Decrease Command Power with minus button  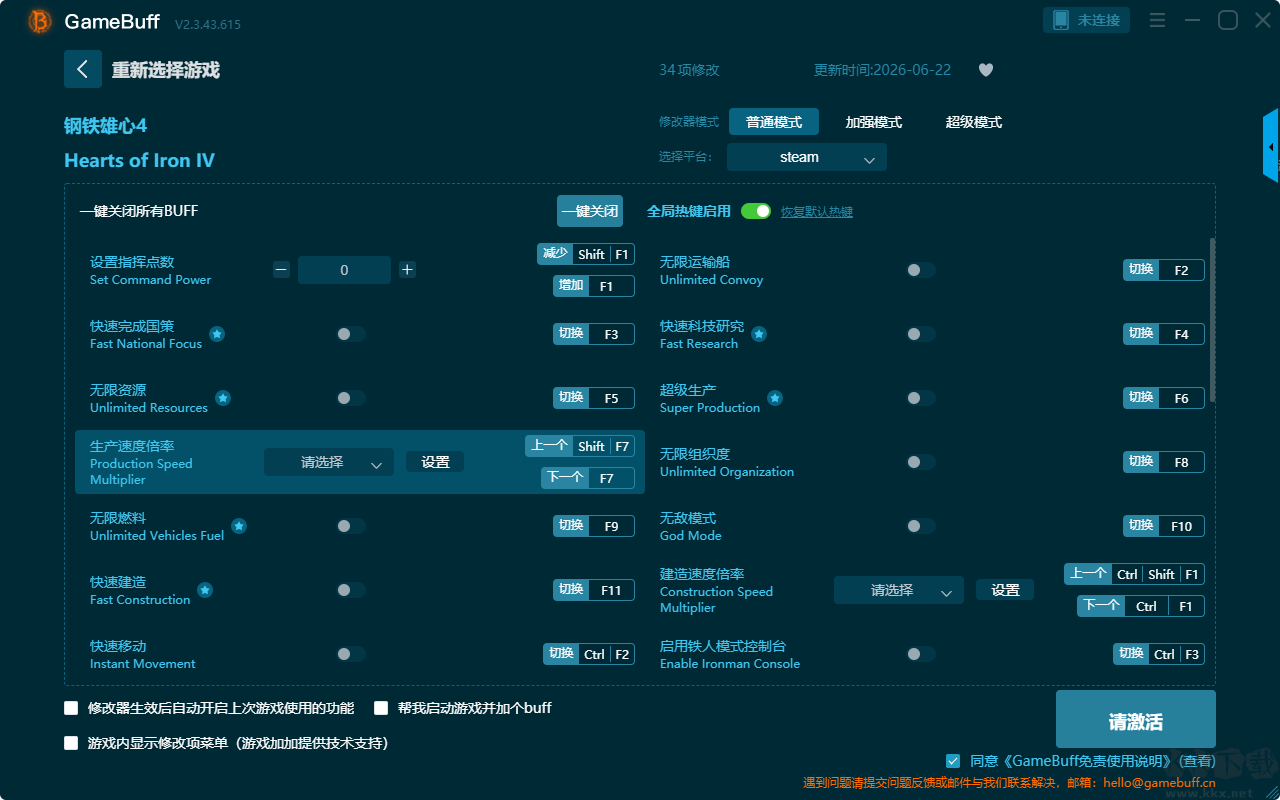click(x=281, y=269)
